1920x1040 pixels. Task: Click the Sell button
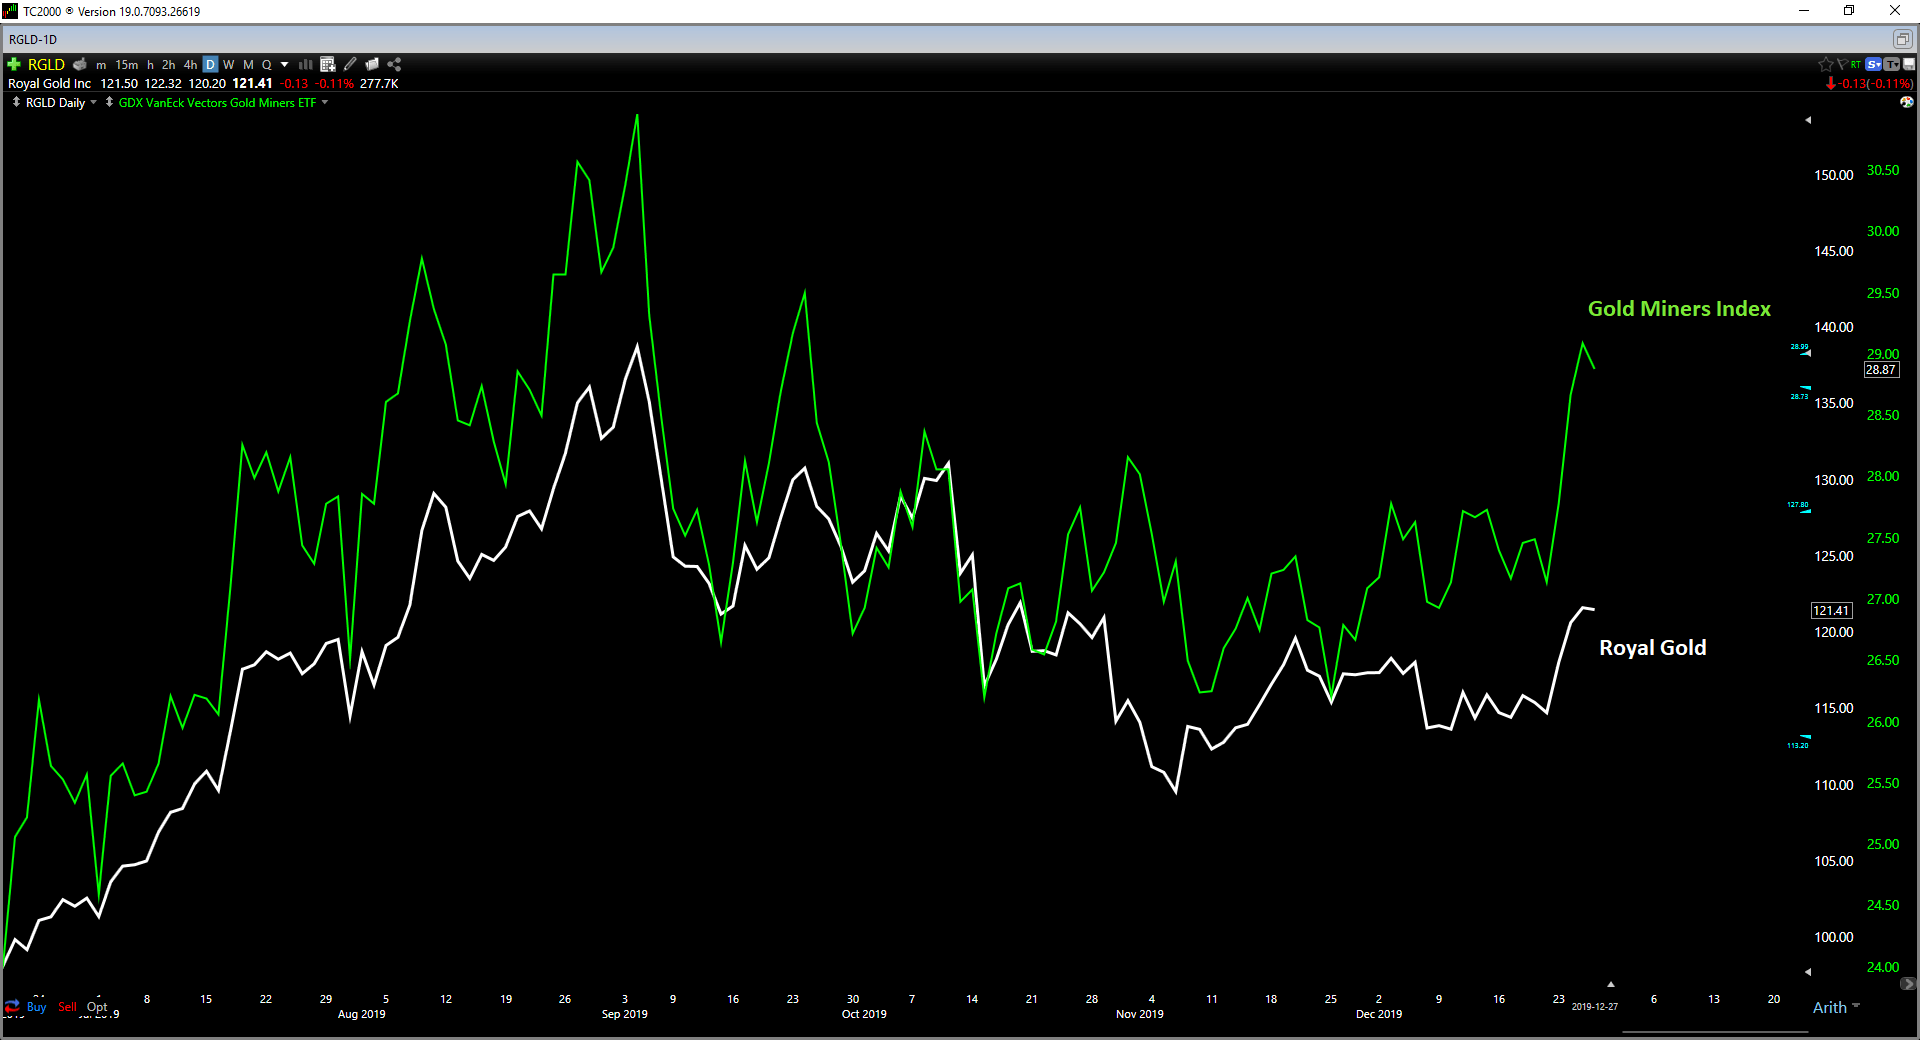pos(67,1007)
